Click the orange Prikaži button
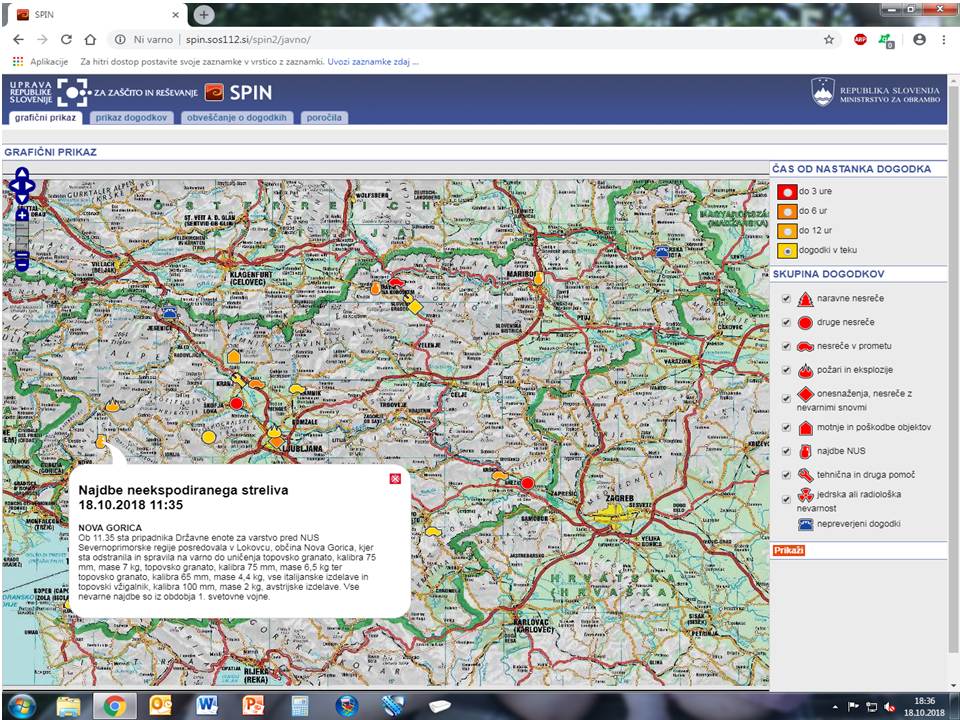This screenshot has width=960, height=720. [x=789, y=550]
